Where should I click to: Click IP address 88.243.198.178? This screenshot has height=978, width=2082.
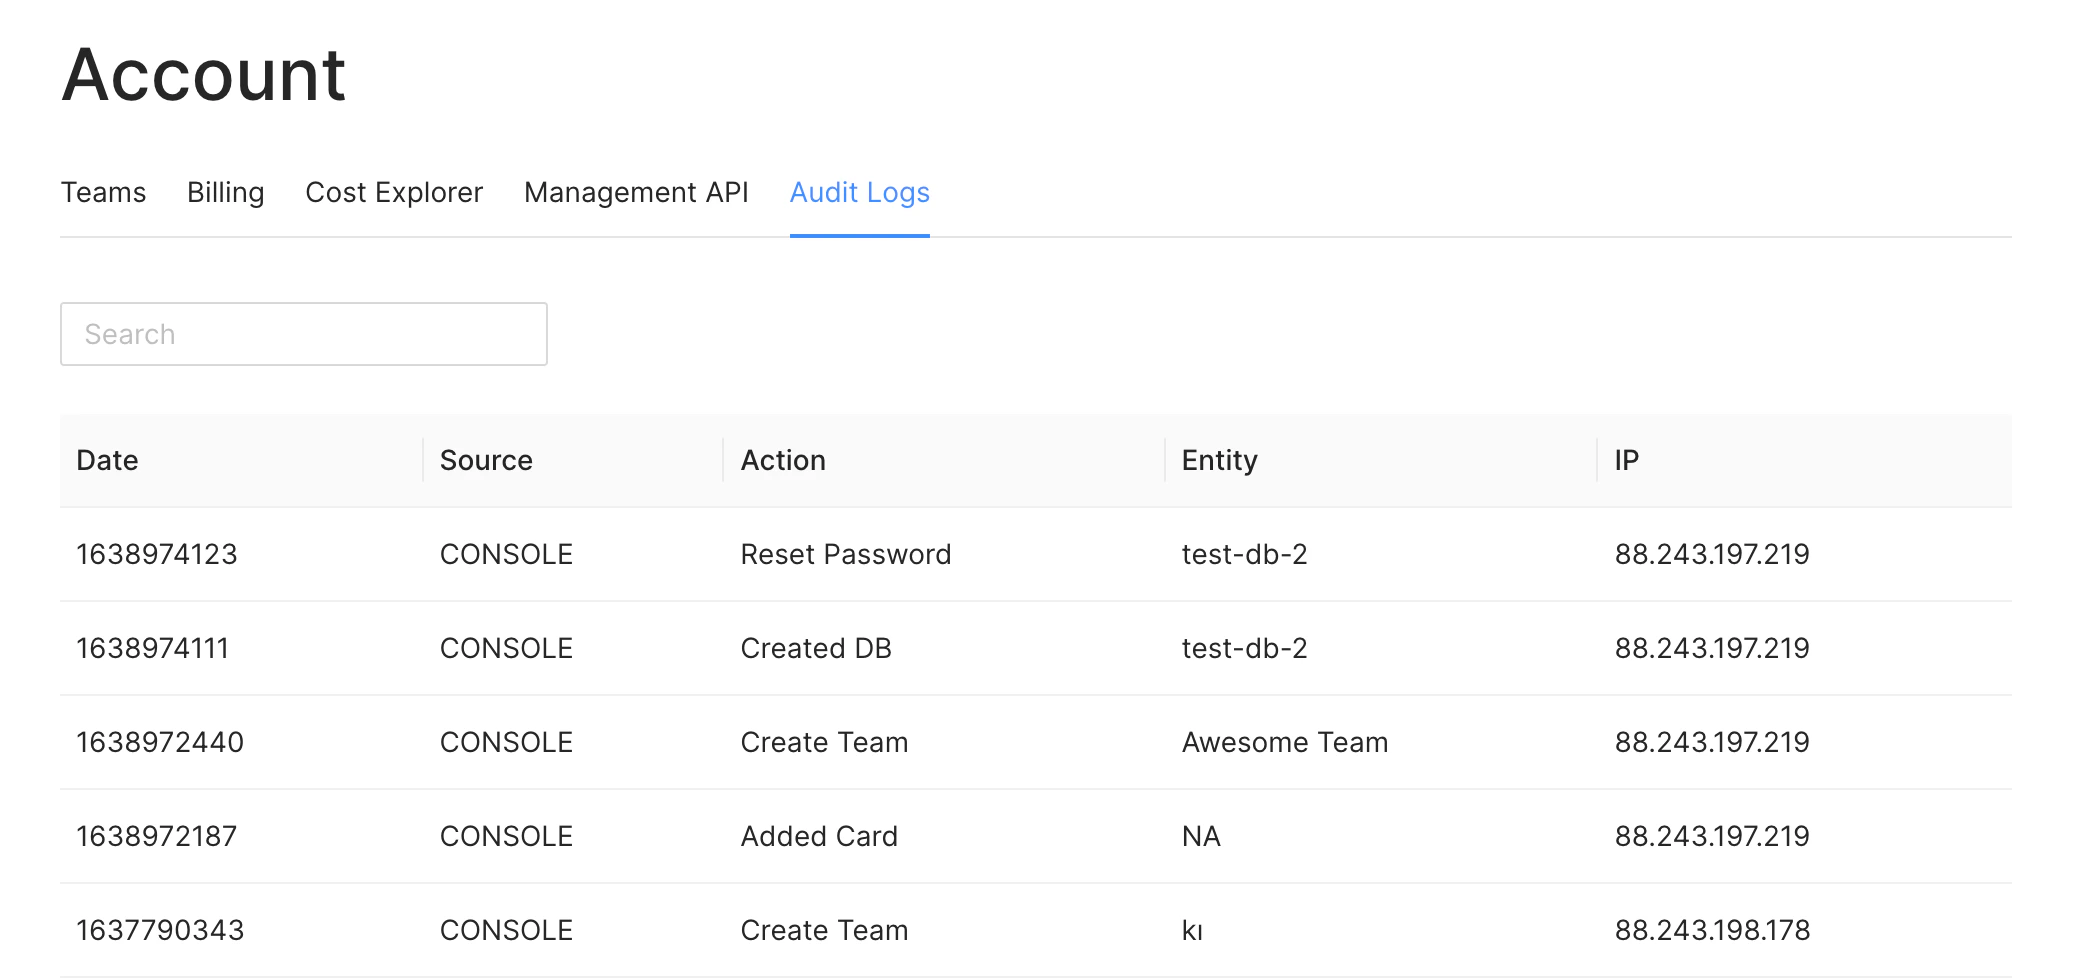pyautogui.click(x=1711, y=930)
